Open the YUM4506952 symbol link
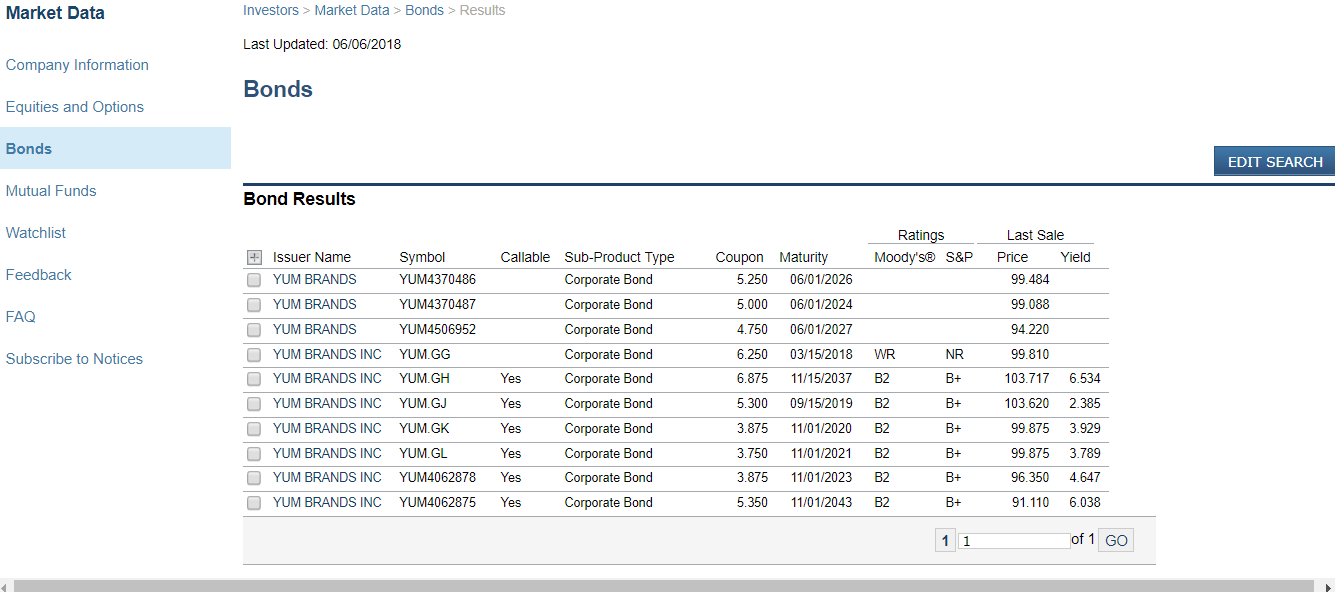This screenshot has height=592, width=1335. pyautogui.click(x=437, y=329)
